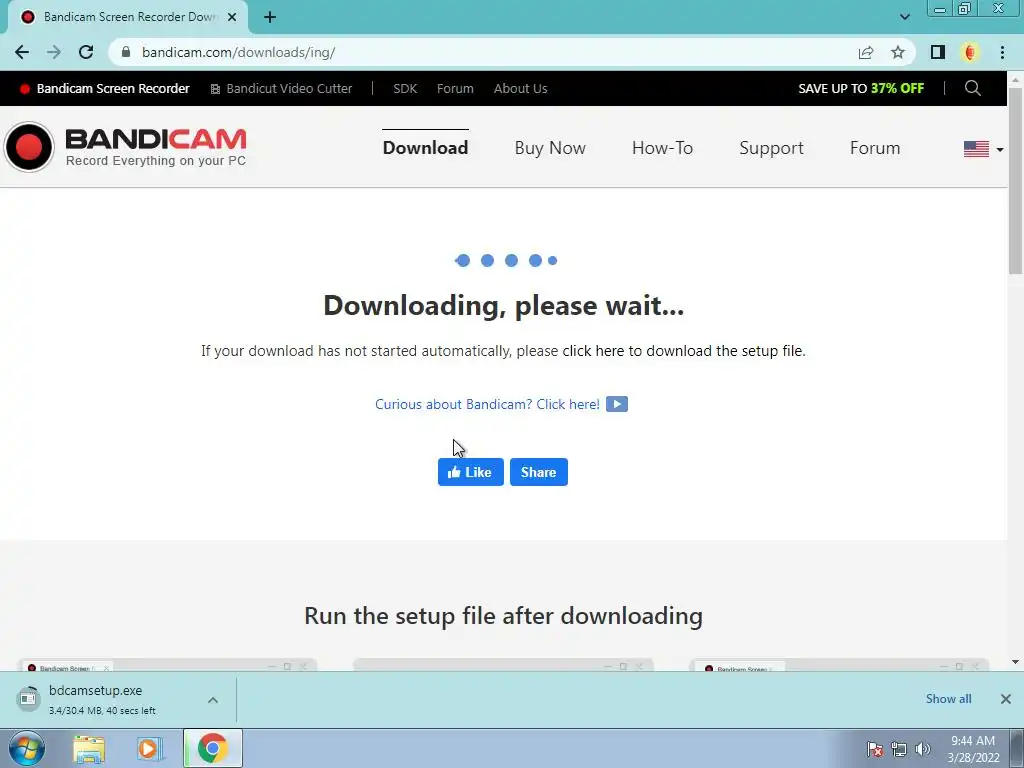Viewport: 1024px width, 768px height.
Task: Open the tab search chevron
Action: [x=904, y=17]
